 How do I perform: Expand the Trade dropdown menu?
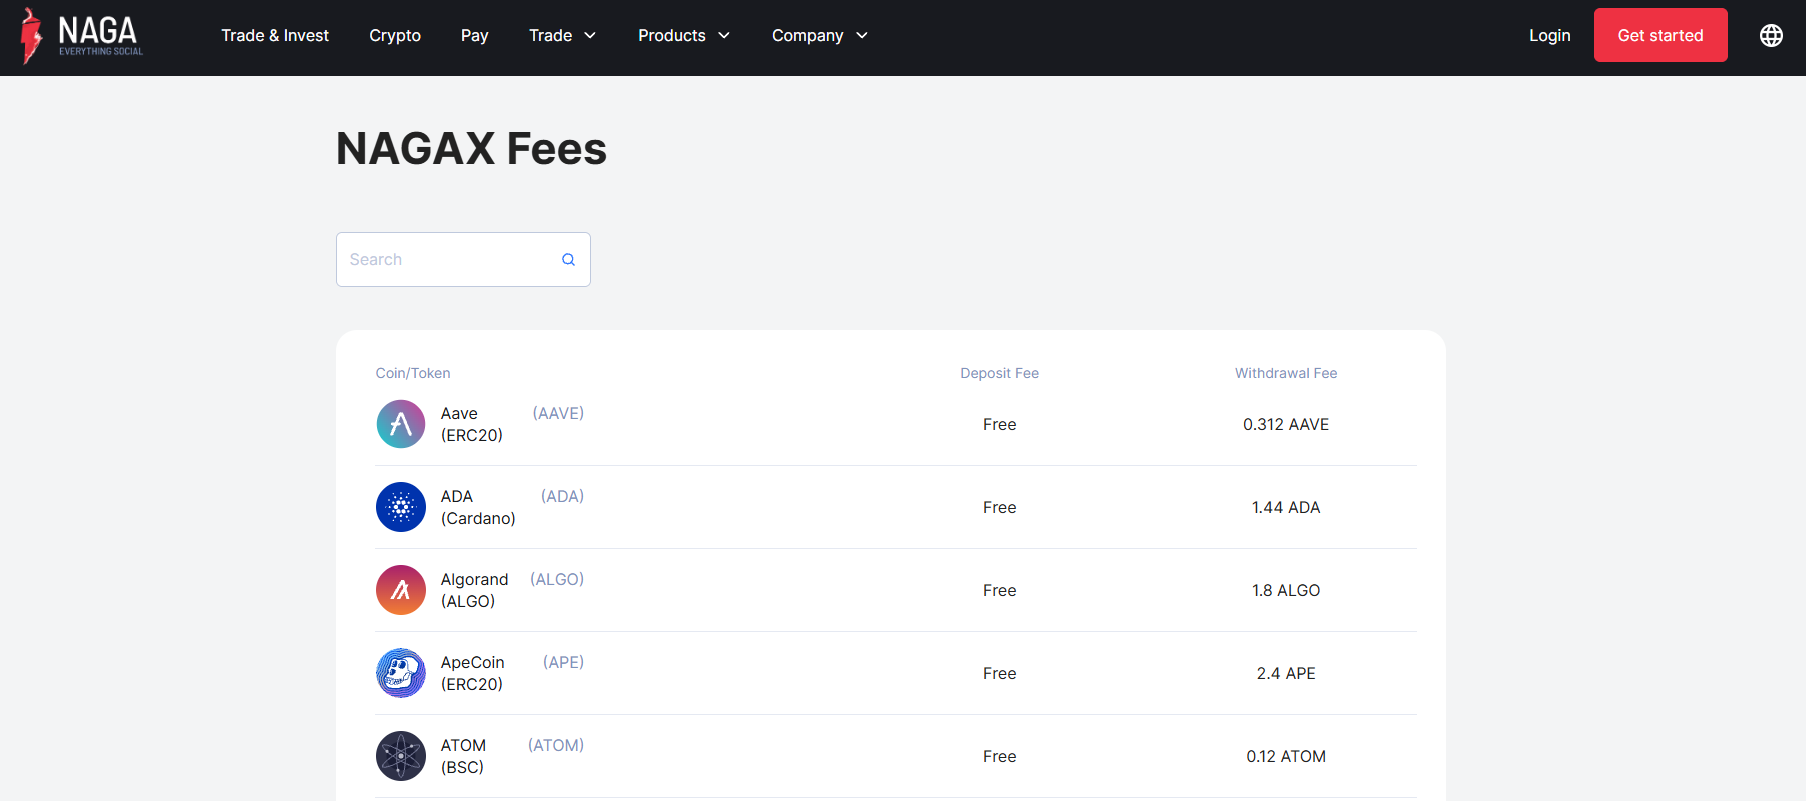pos(563,36)
